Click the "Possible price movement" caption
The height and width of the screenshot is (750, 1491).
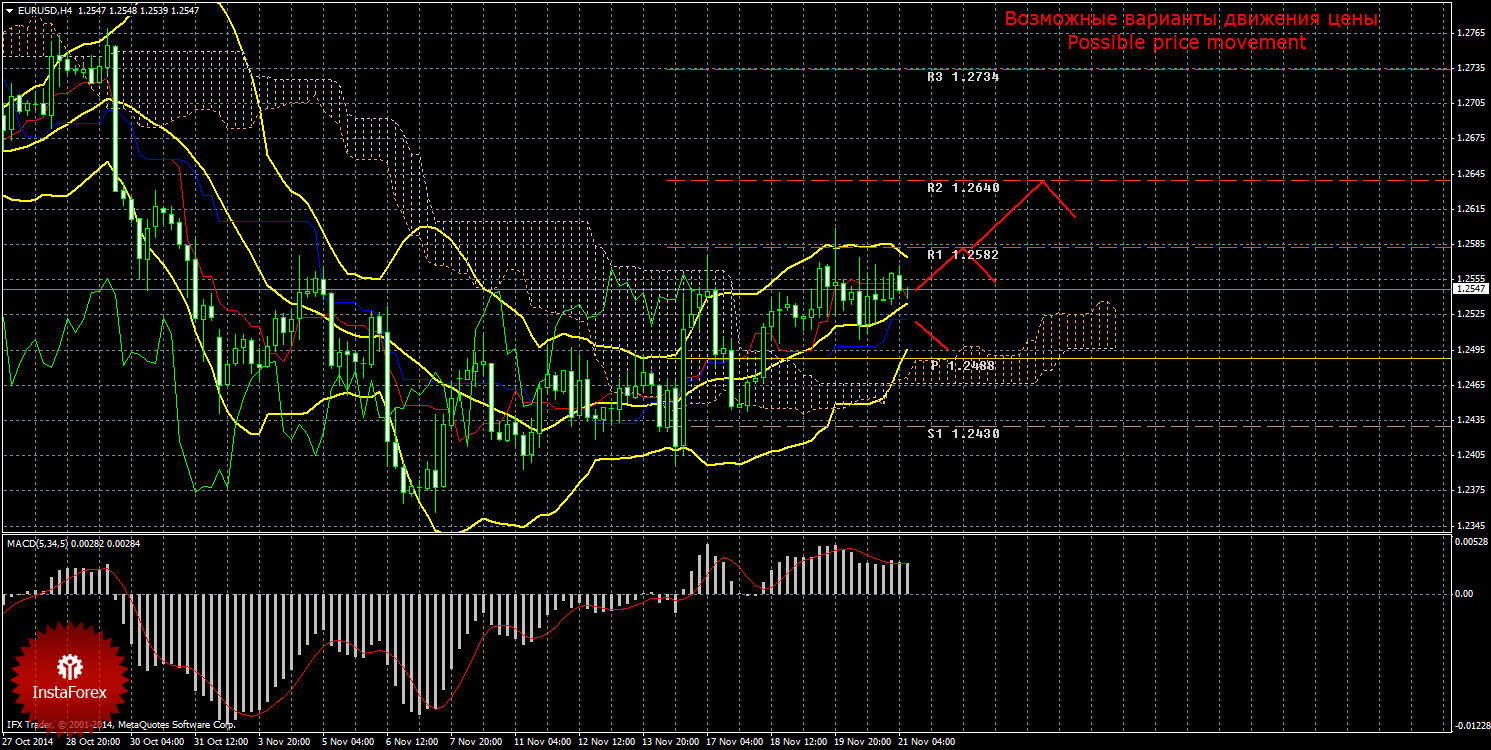pyautogui.click(x=1187, y=43)
